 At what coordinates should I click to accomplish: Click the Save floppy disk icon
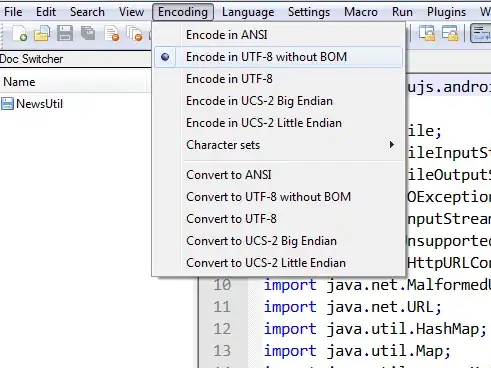click(x=65, y=34)
